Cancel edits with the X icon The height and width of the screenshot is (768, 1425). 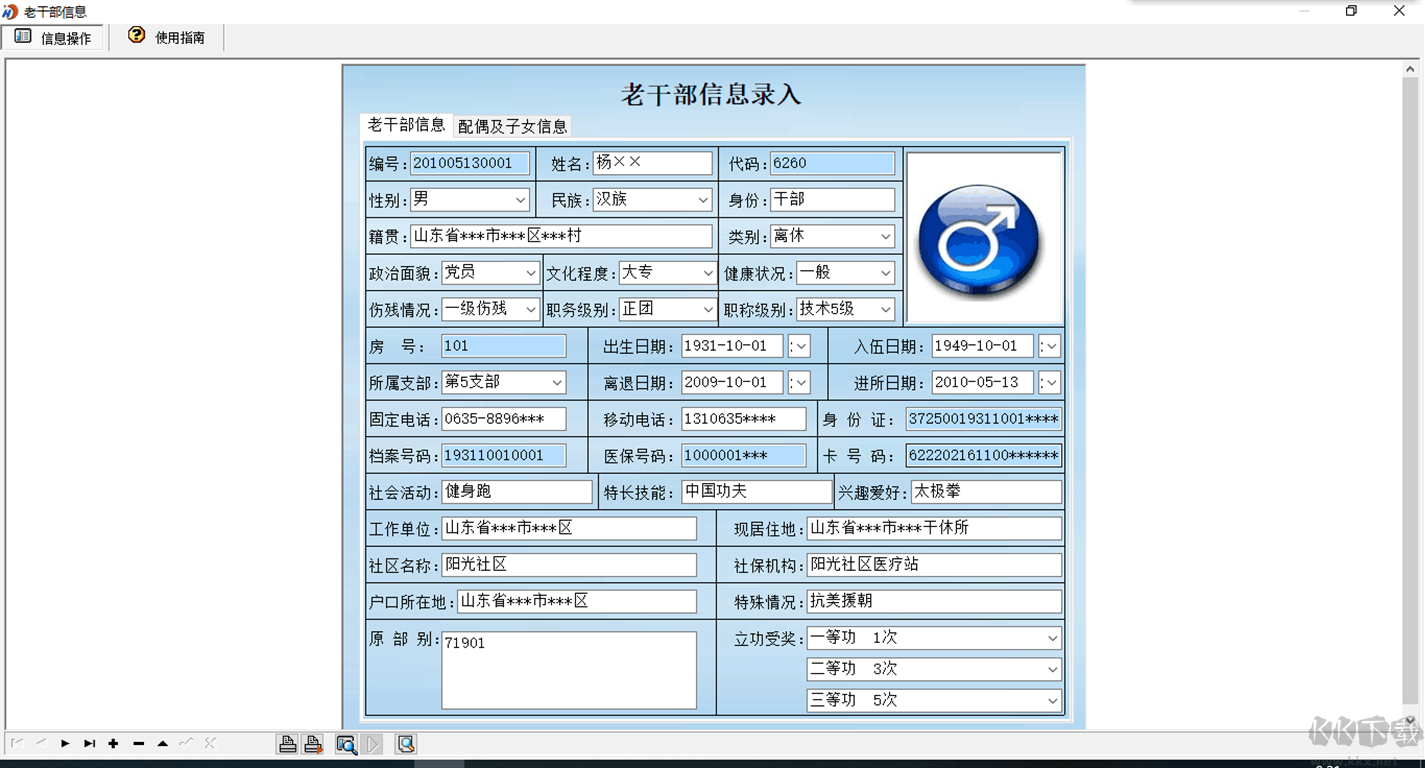coord(209,743)
